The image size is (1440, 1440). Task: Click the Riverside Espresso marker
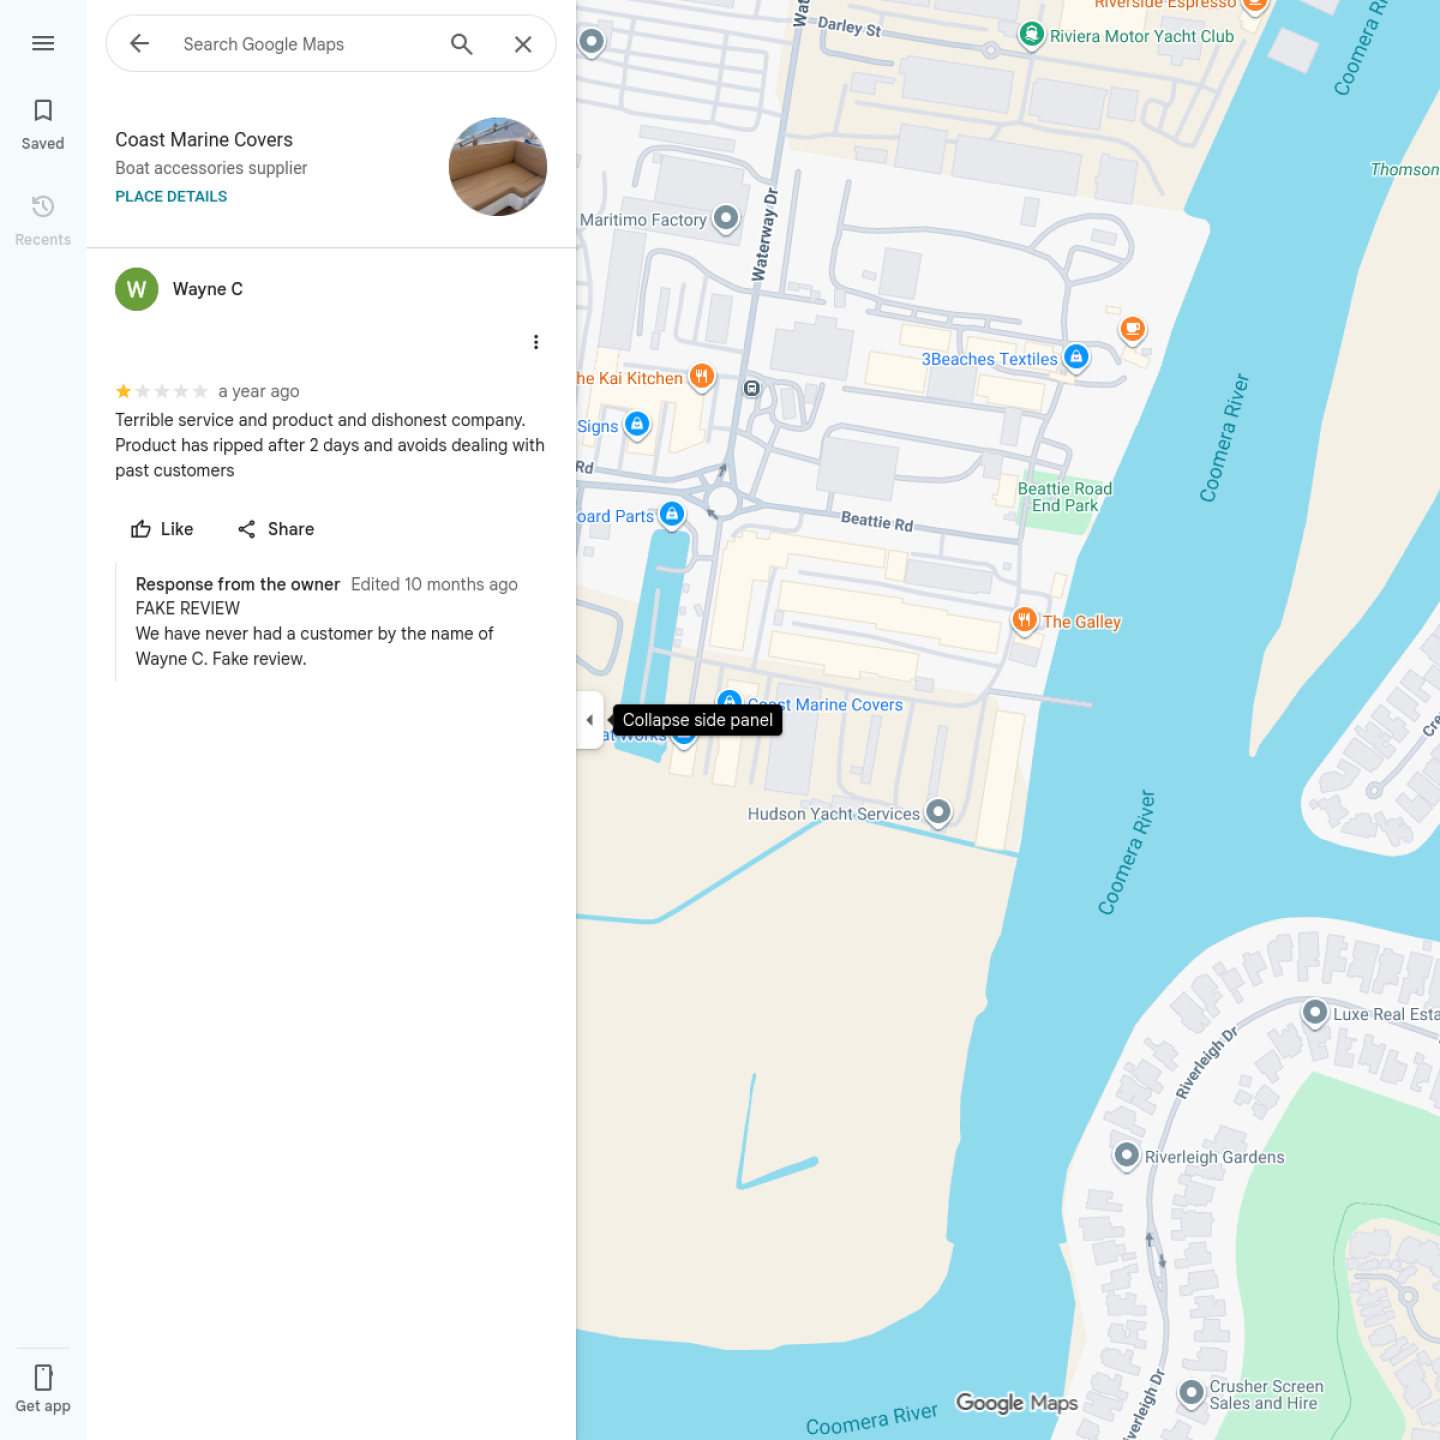(x=1256, y=5)
